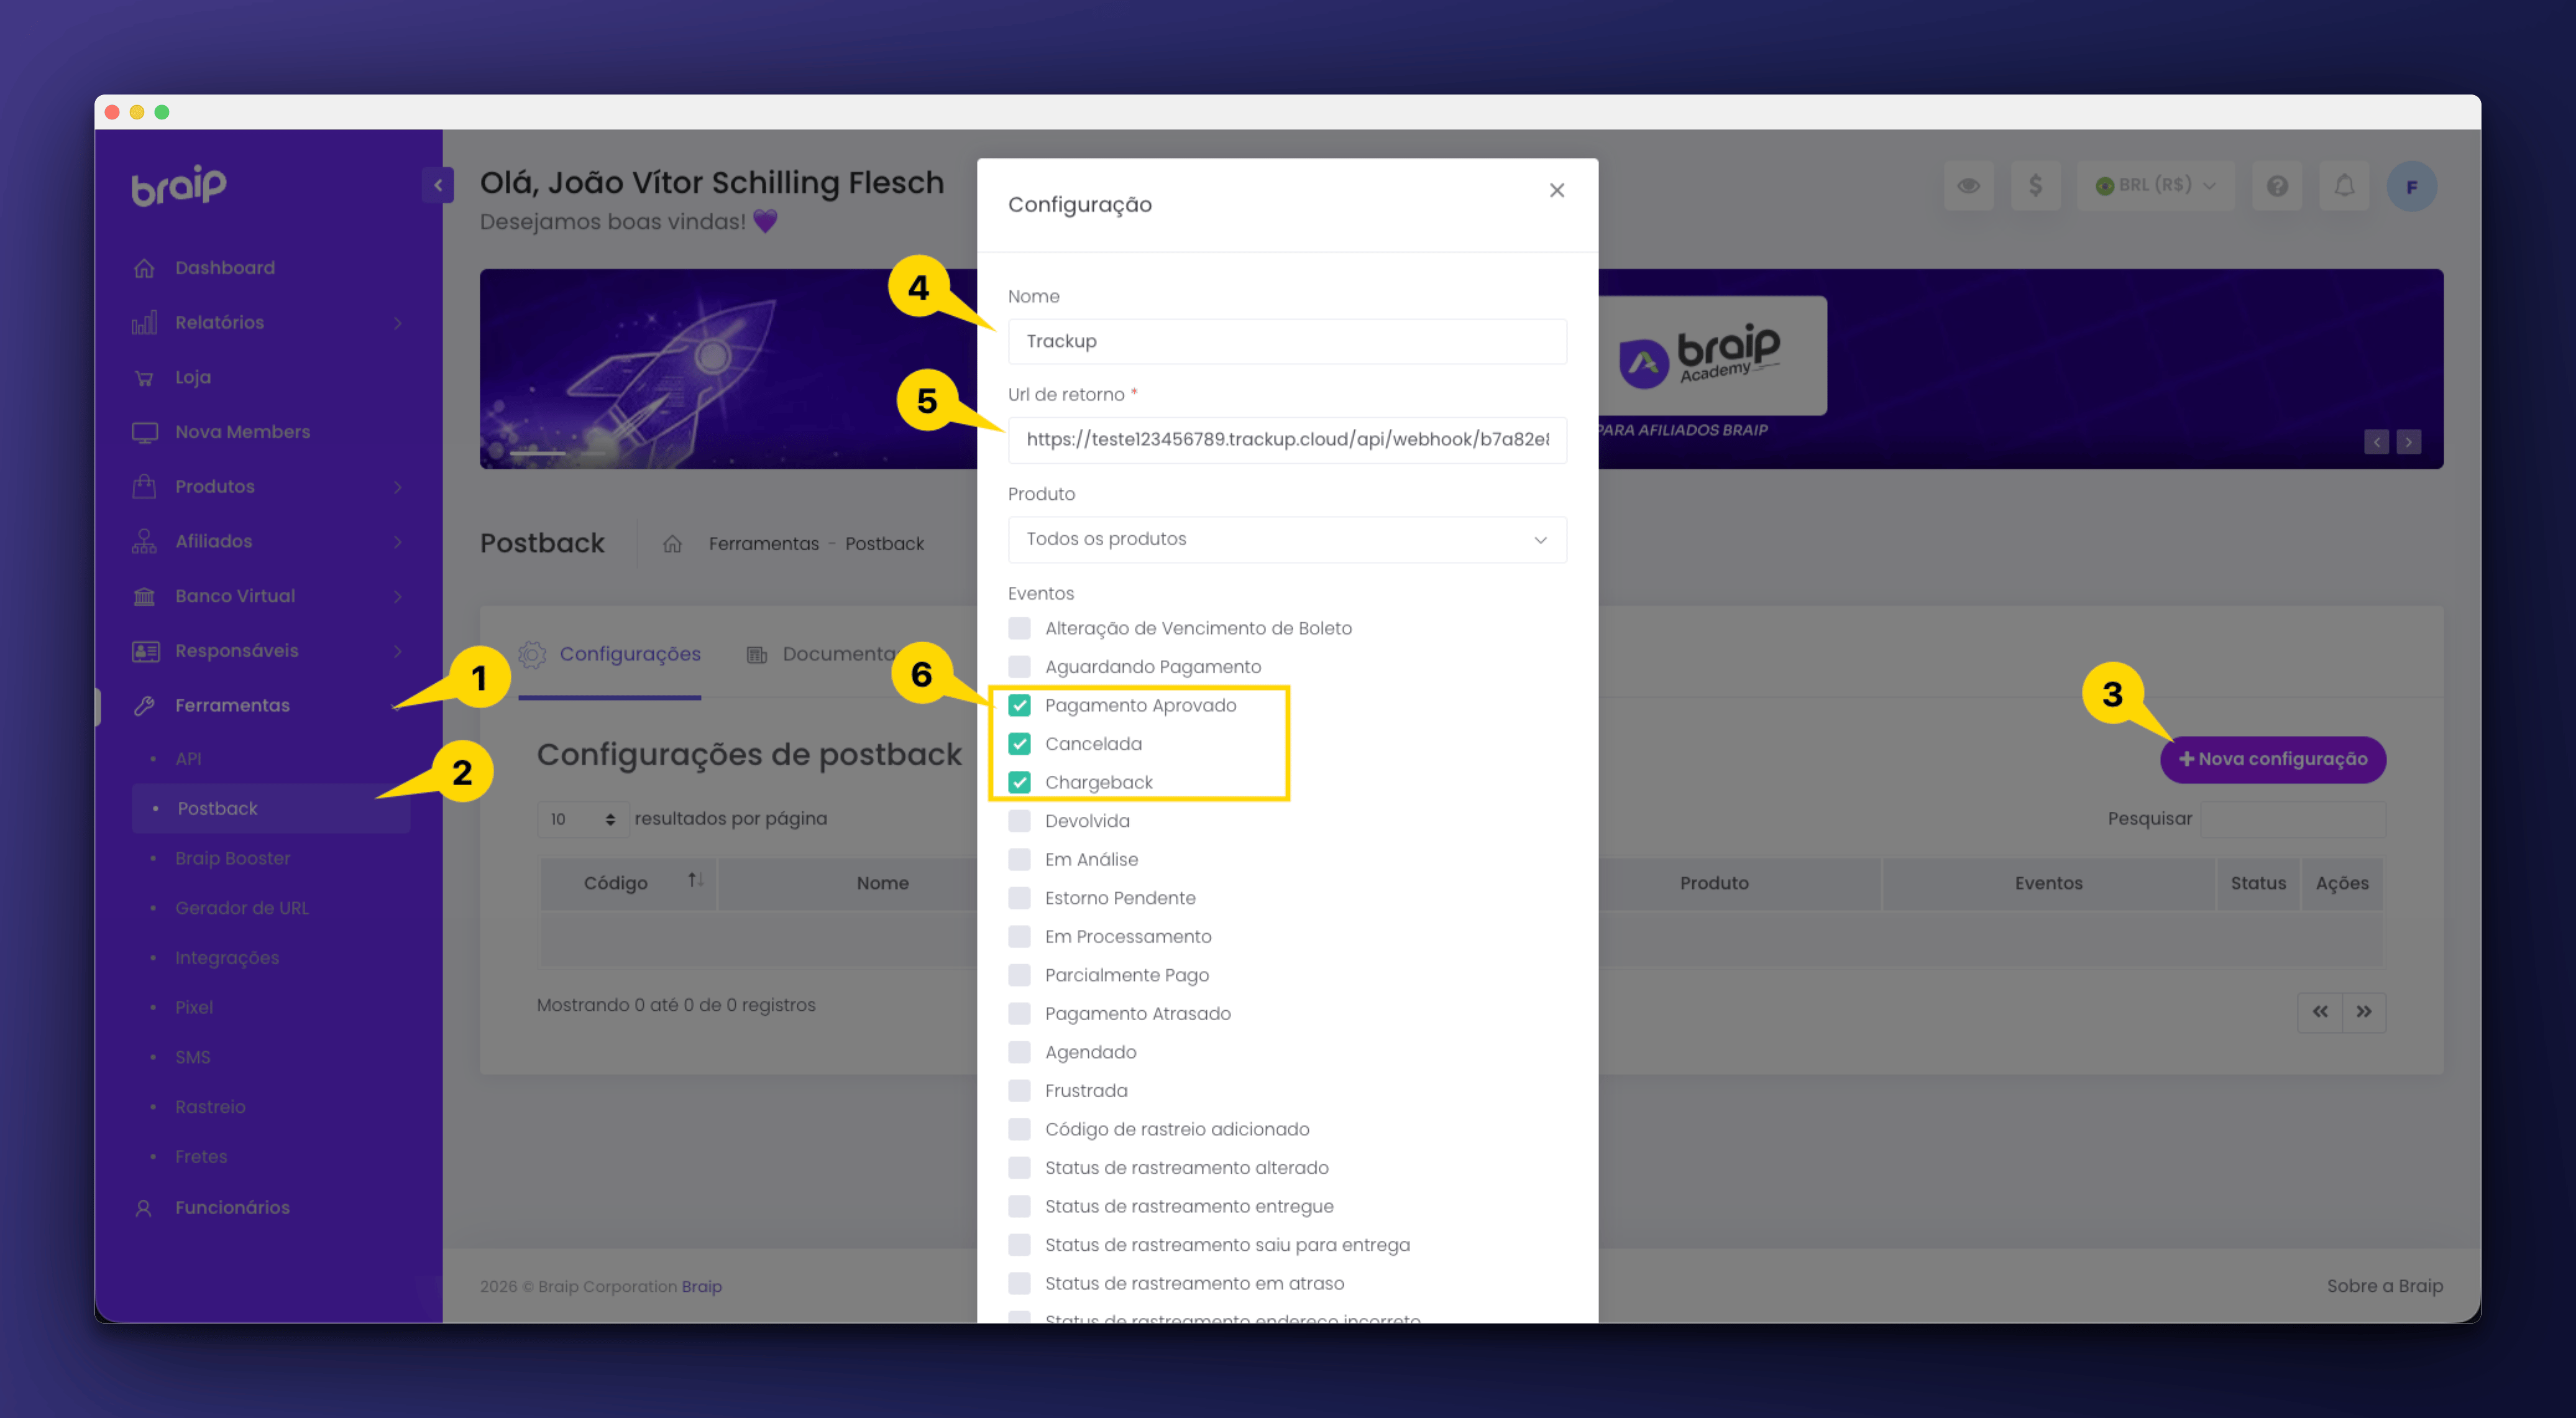
Task: Collapse the sidebar with the arrow button
Action: click(437, 185)
